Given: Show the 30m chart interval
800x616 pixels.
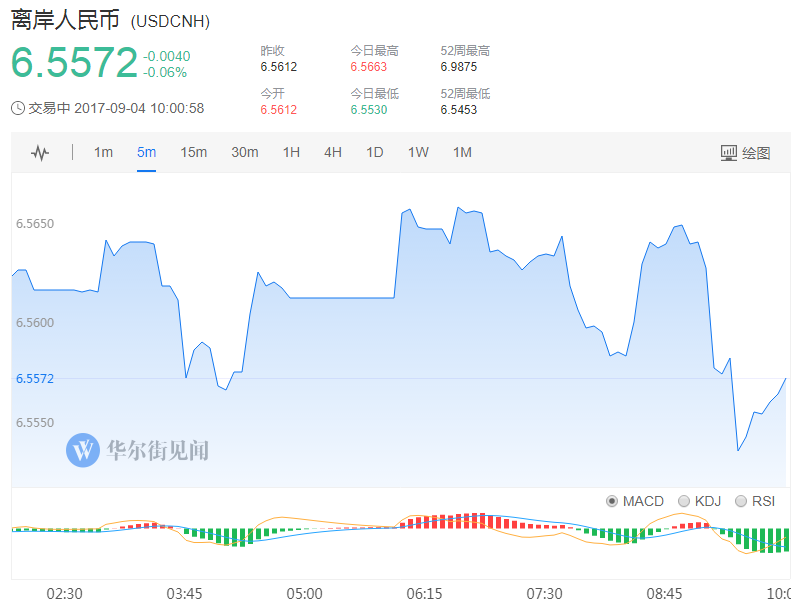Looking at the screenshot, I should point(245,153).
